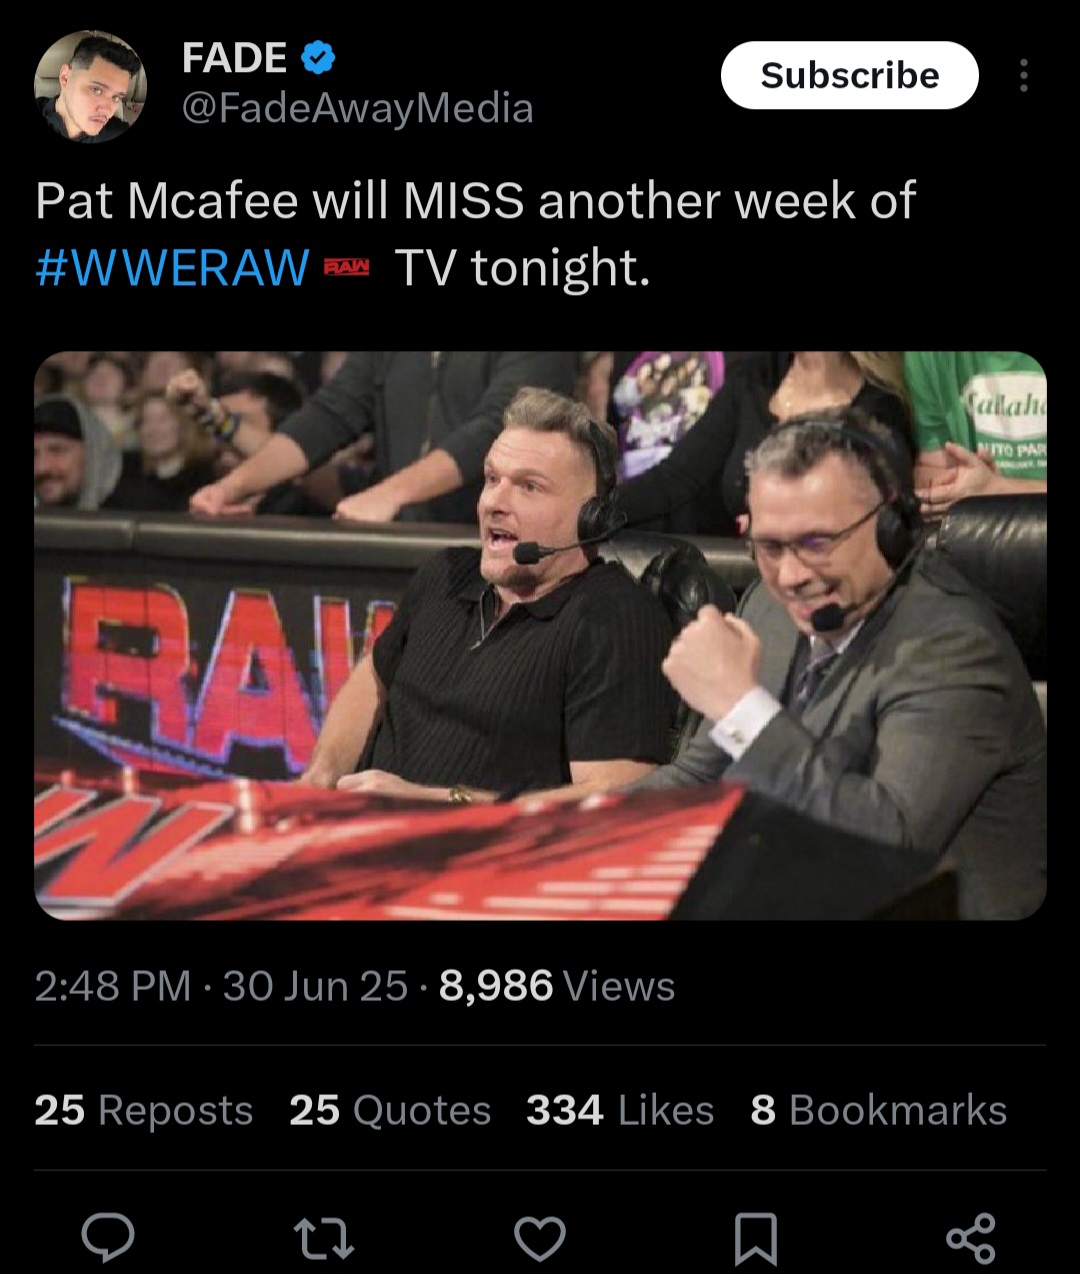View the 25 Reposts list
The height and width of the screenshot is (1274, 1080).
(x=144, y=1110)
